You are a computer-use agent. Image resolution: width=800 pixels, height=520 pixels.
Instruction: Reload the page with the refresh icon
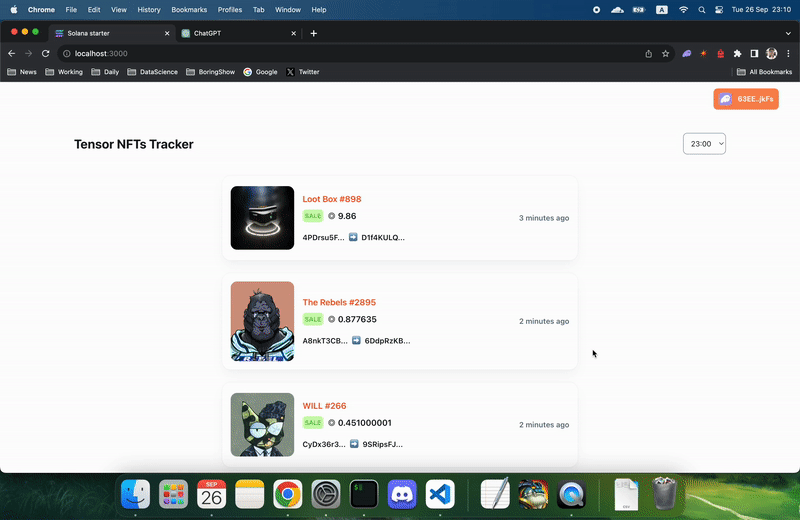point(45,53)
